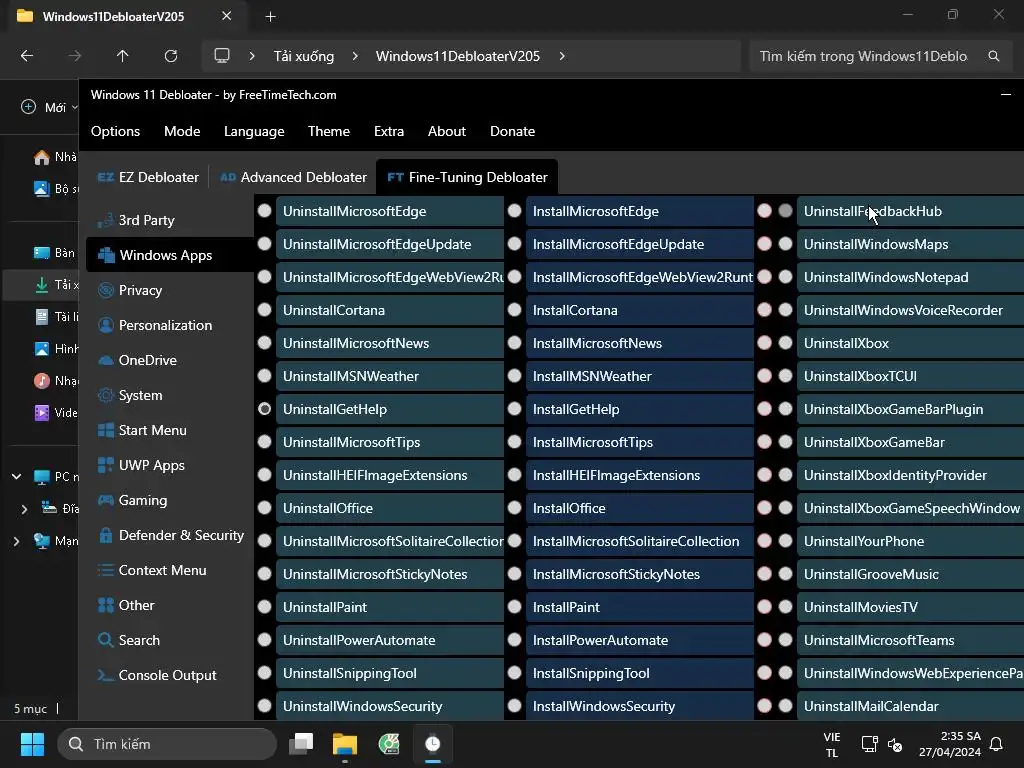Select the InstallMicrosoftEdge radio button

(x=515, y=211)
